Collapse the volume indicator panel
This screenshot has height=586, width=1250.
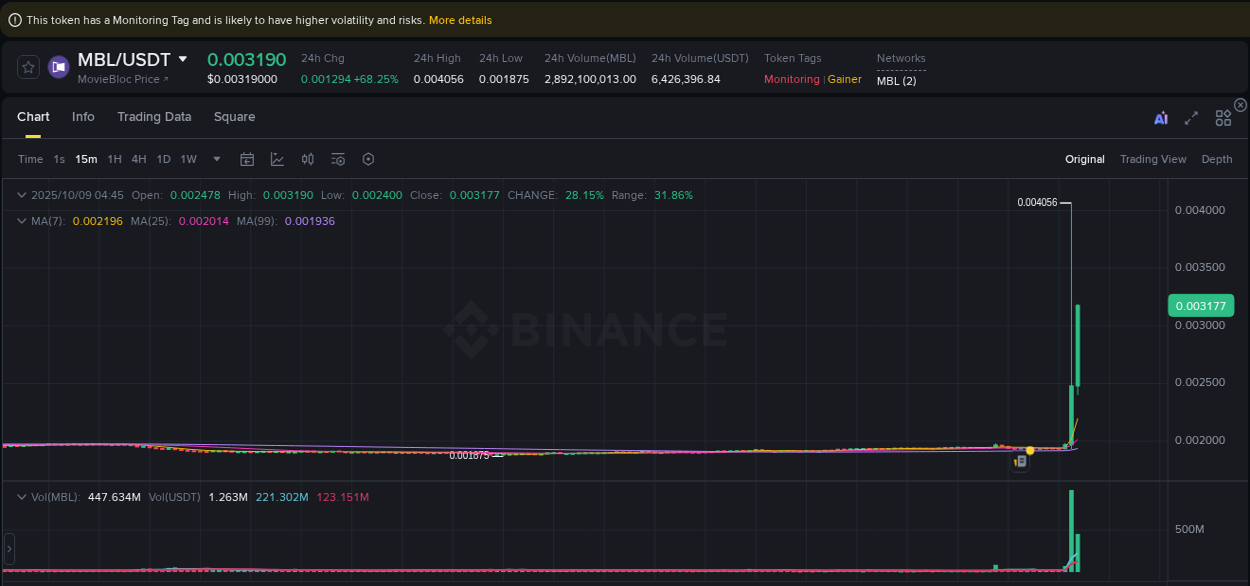click(x=20, y=496)
